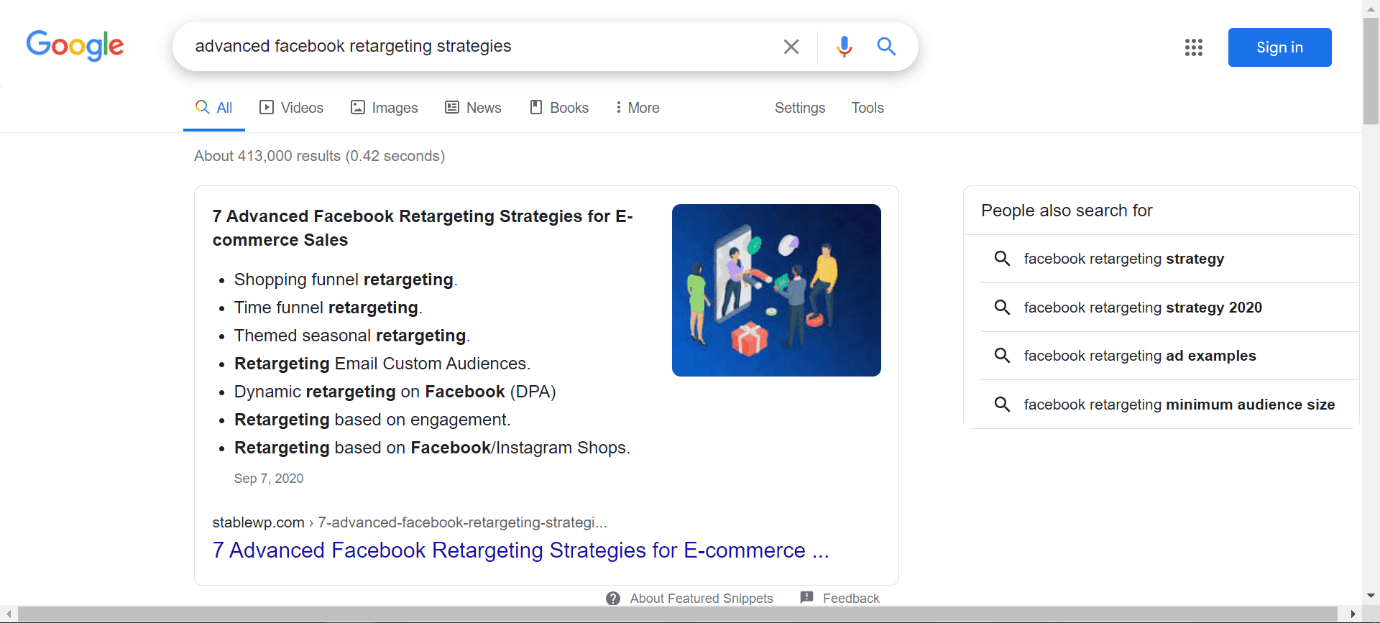Search for 'facebook retargeting strategy'
This screenshot has height=623, width=1380.
[1124, 259]
